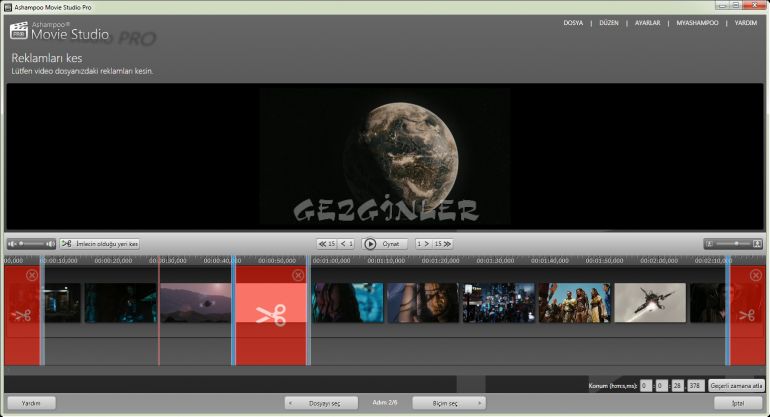
Task: Select blue marker after first cut region
Action: 42,312
